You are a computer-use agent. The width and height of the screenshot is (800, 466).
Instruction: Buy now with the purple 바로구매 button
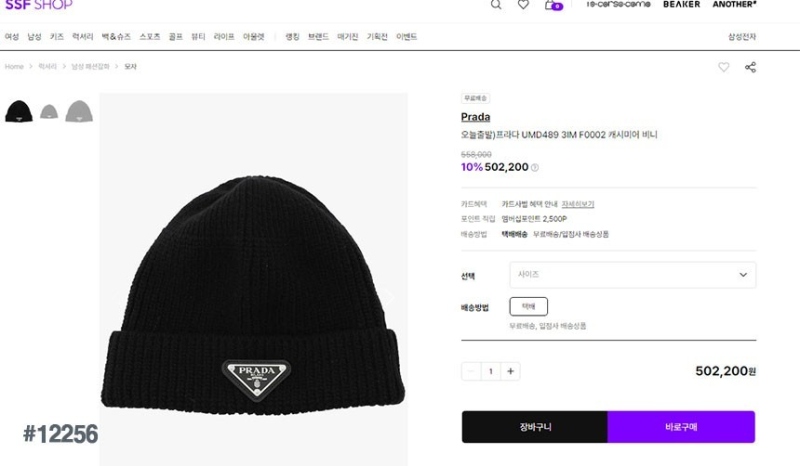681,427
